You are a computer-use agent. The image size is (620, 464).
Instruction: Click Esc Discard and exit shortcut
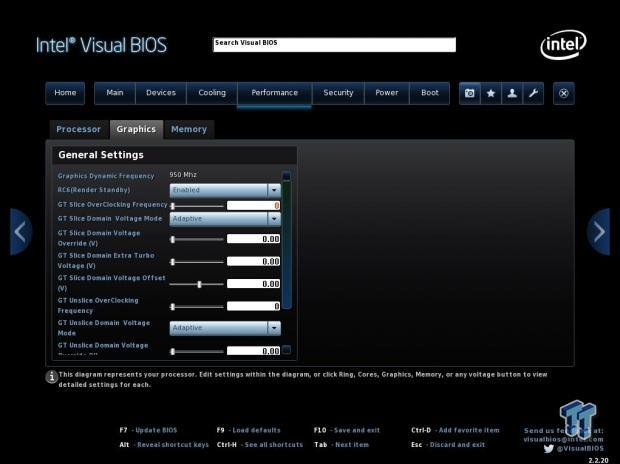click(x=448, y=445)
